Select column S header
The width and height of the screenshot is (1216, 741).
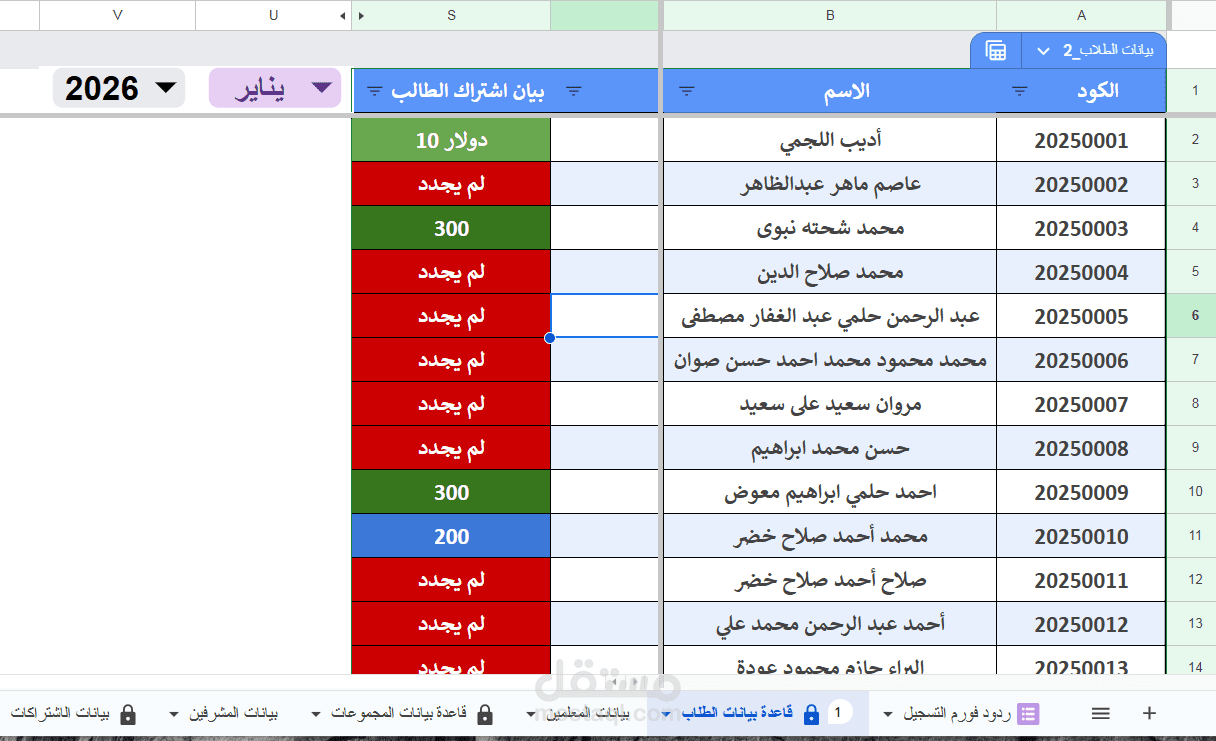coord(451,15)
